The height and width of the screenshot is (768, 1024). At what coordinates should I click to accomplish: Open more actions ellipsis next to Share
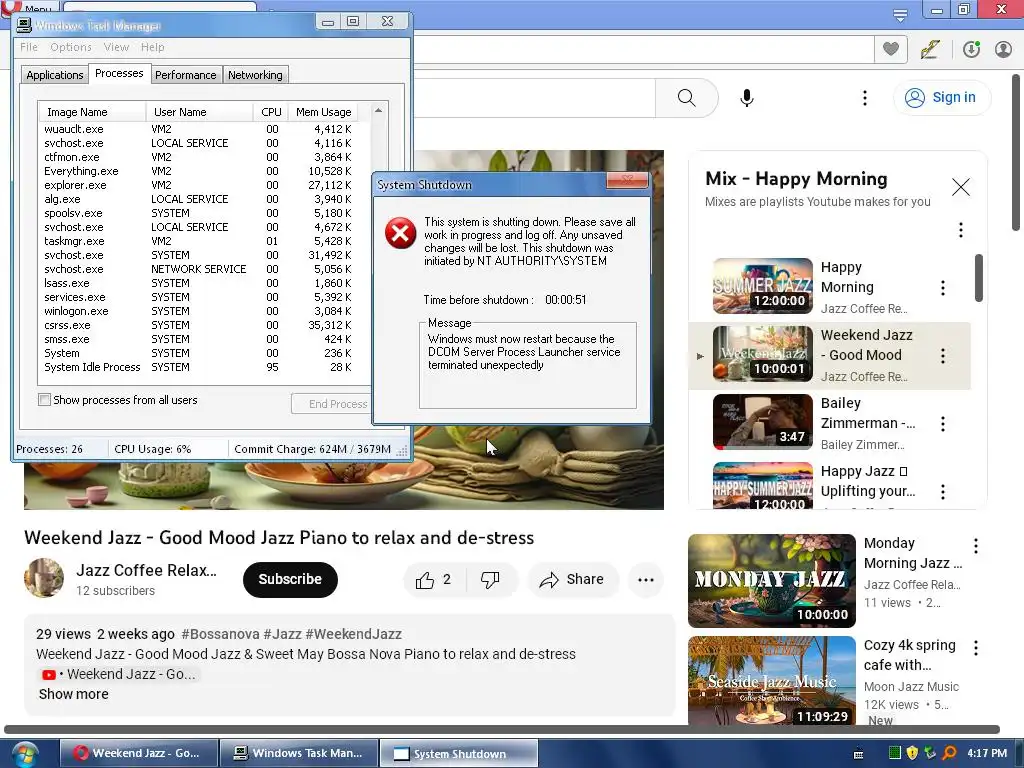[x=646, y=579]
